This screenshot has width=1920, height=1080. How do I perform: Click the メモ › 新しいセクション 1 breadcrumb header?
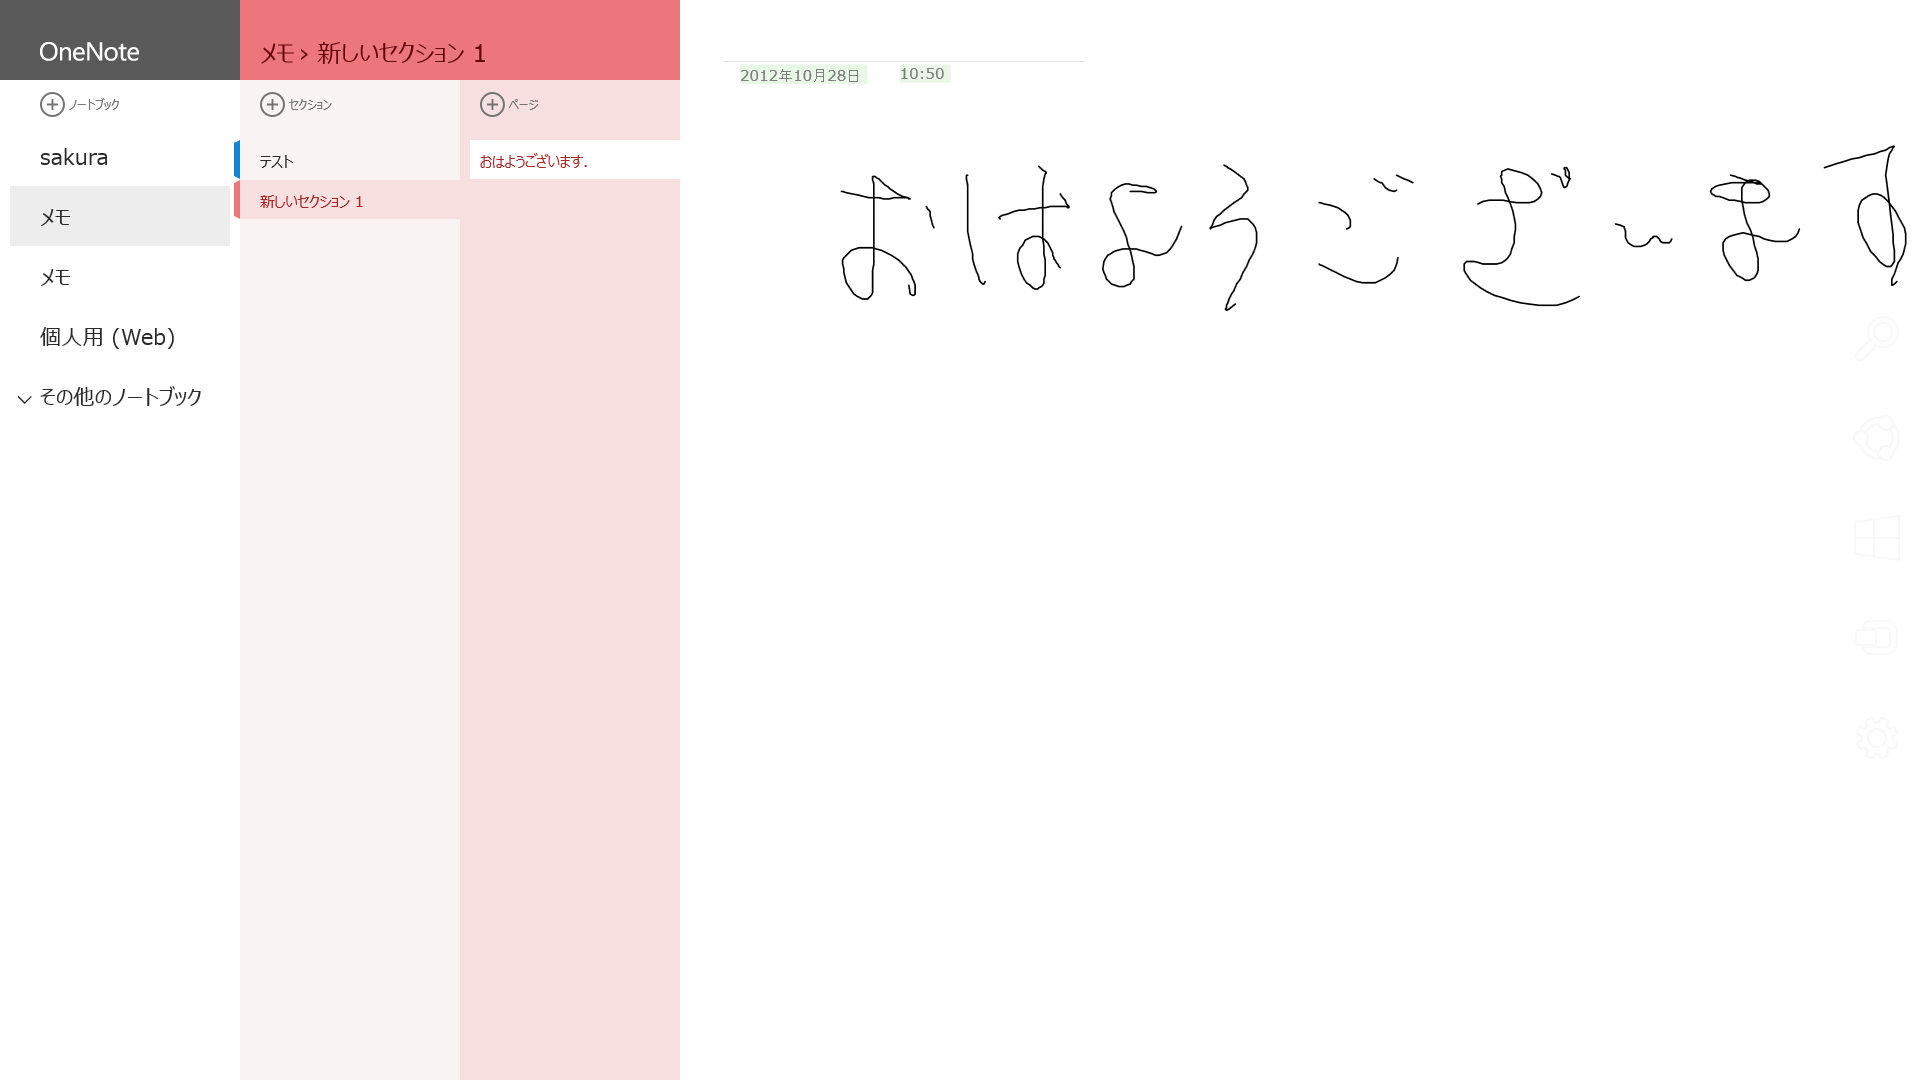click(373, 53)
